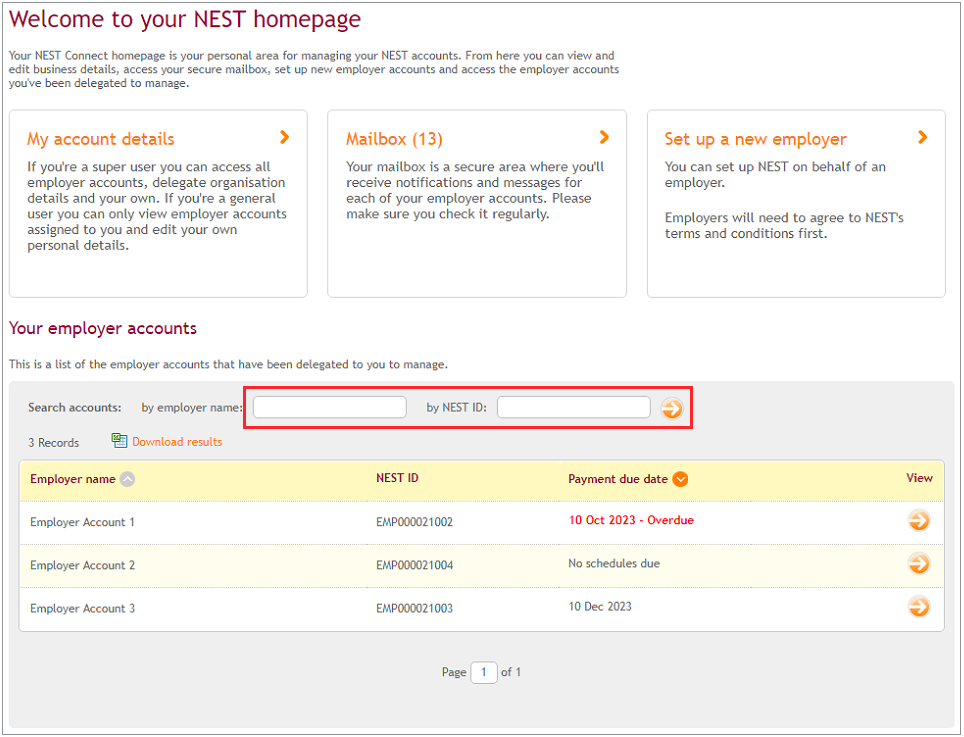Open Employer Account 2 view arrow
The image size is (964, 737).
pyautogui.click(x=919, y=564)
